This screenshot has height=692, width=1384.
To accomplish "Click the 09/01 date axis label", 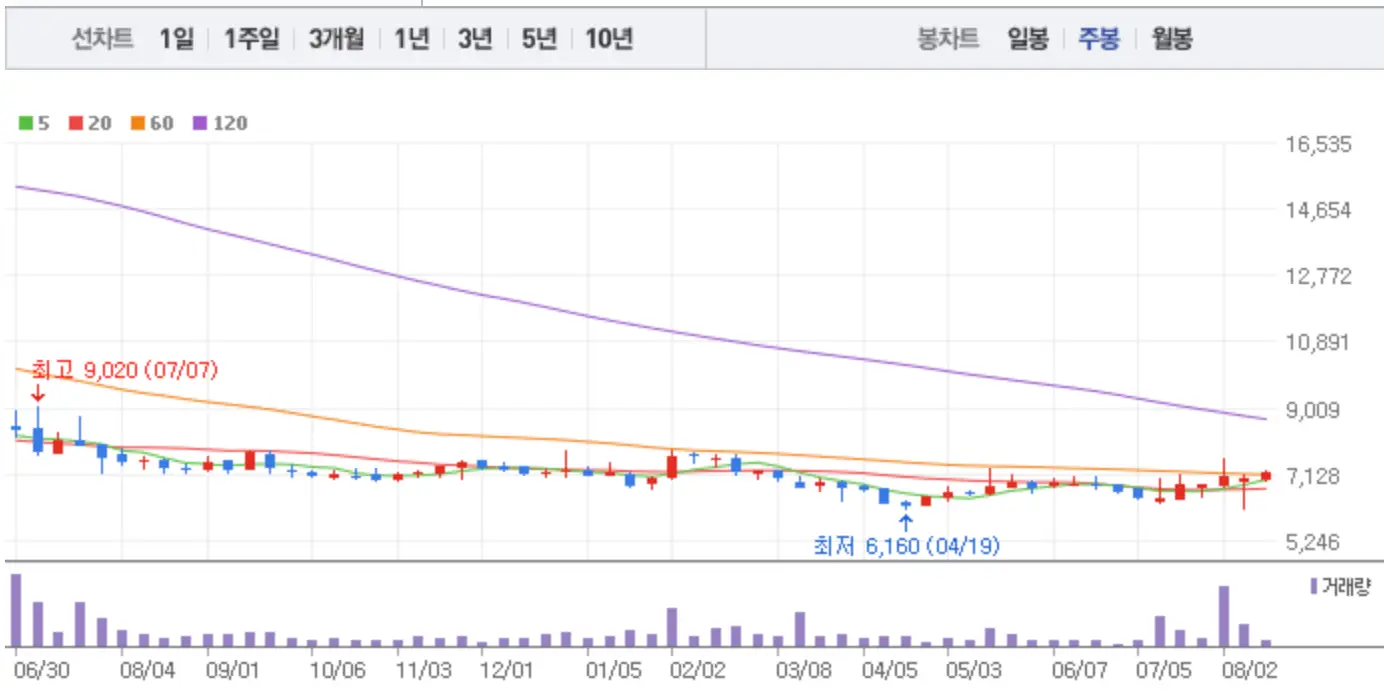I will tap(232, 668).
